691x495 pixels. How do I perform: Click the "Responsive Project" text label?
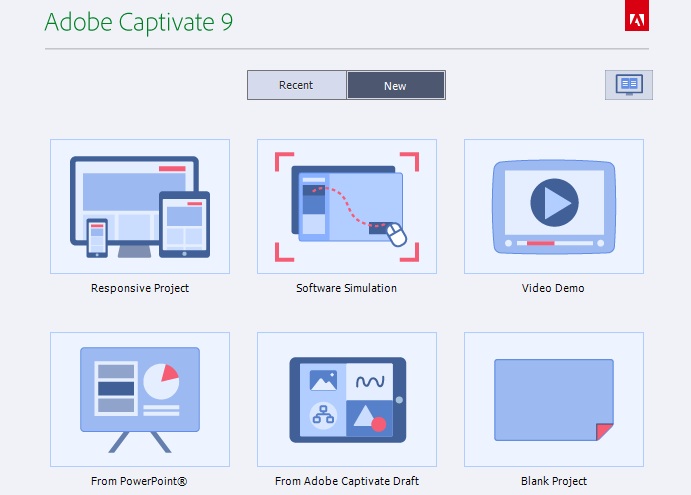point(140,288)
